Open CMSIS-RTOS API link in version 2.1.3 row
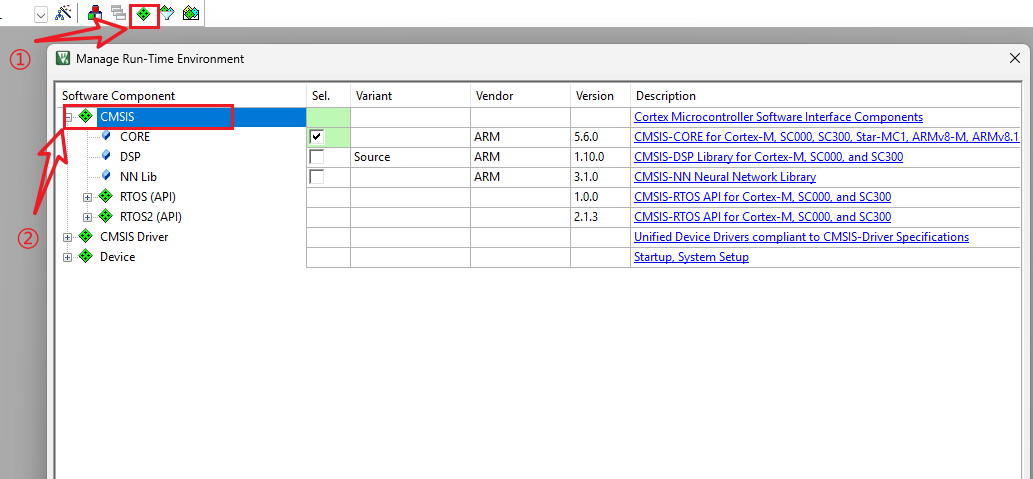Image resolution: width=1033 pixels, height=479 pixels. (x=762, y=216)
